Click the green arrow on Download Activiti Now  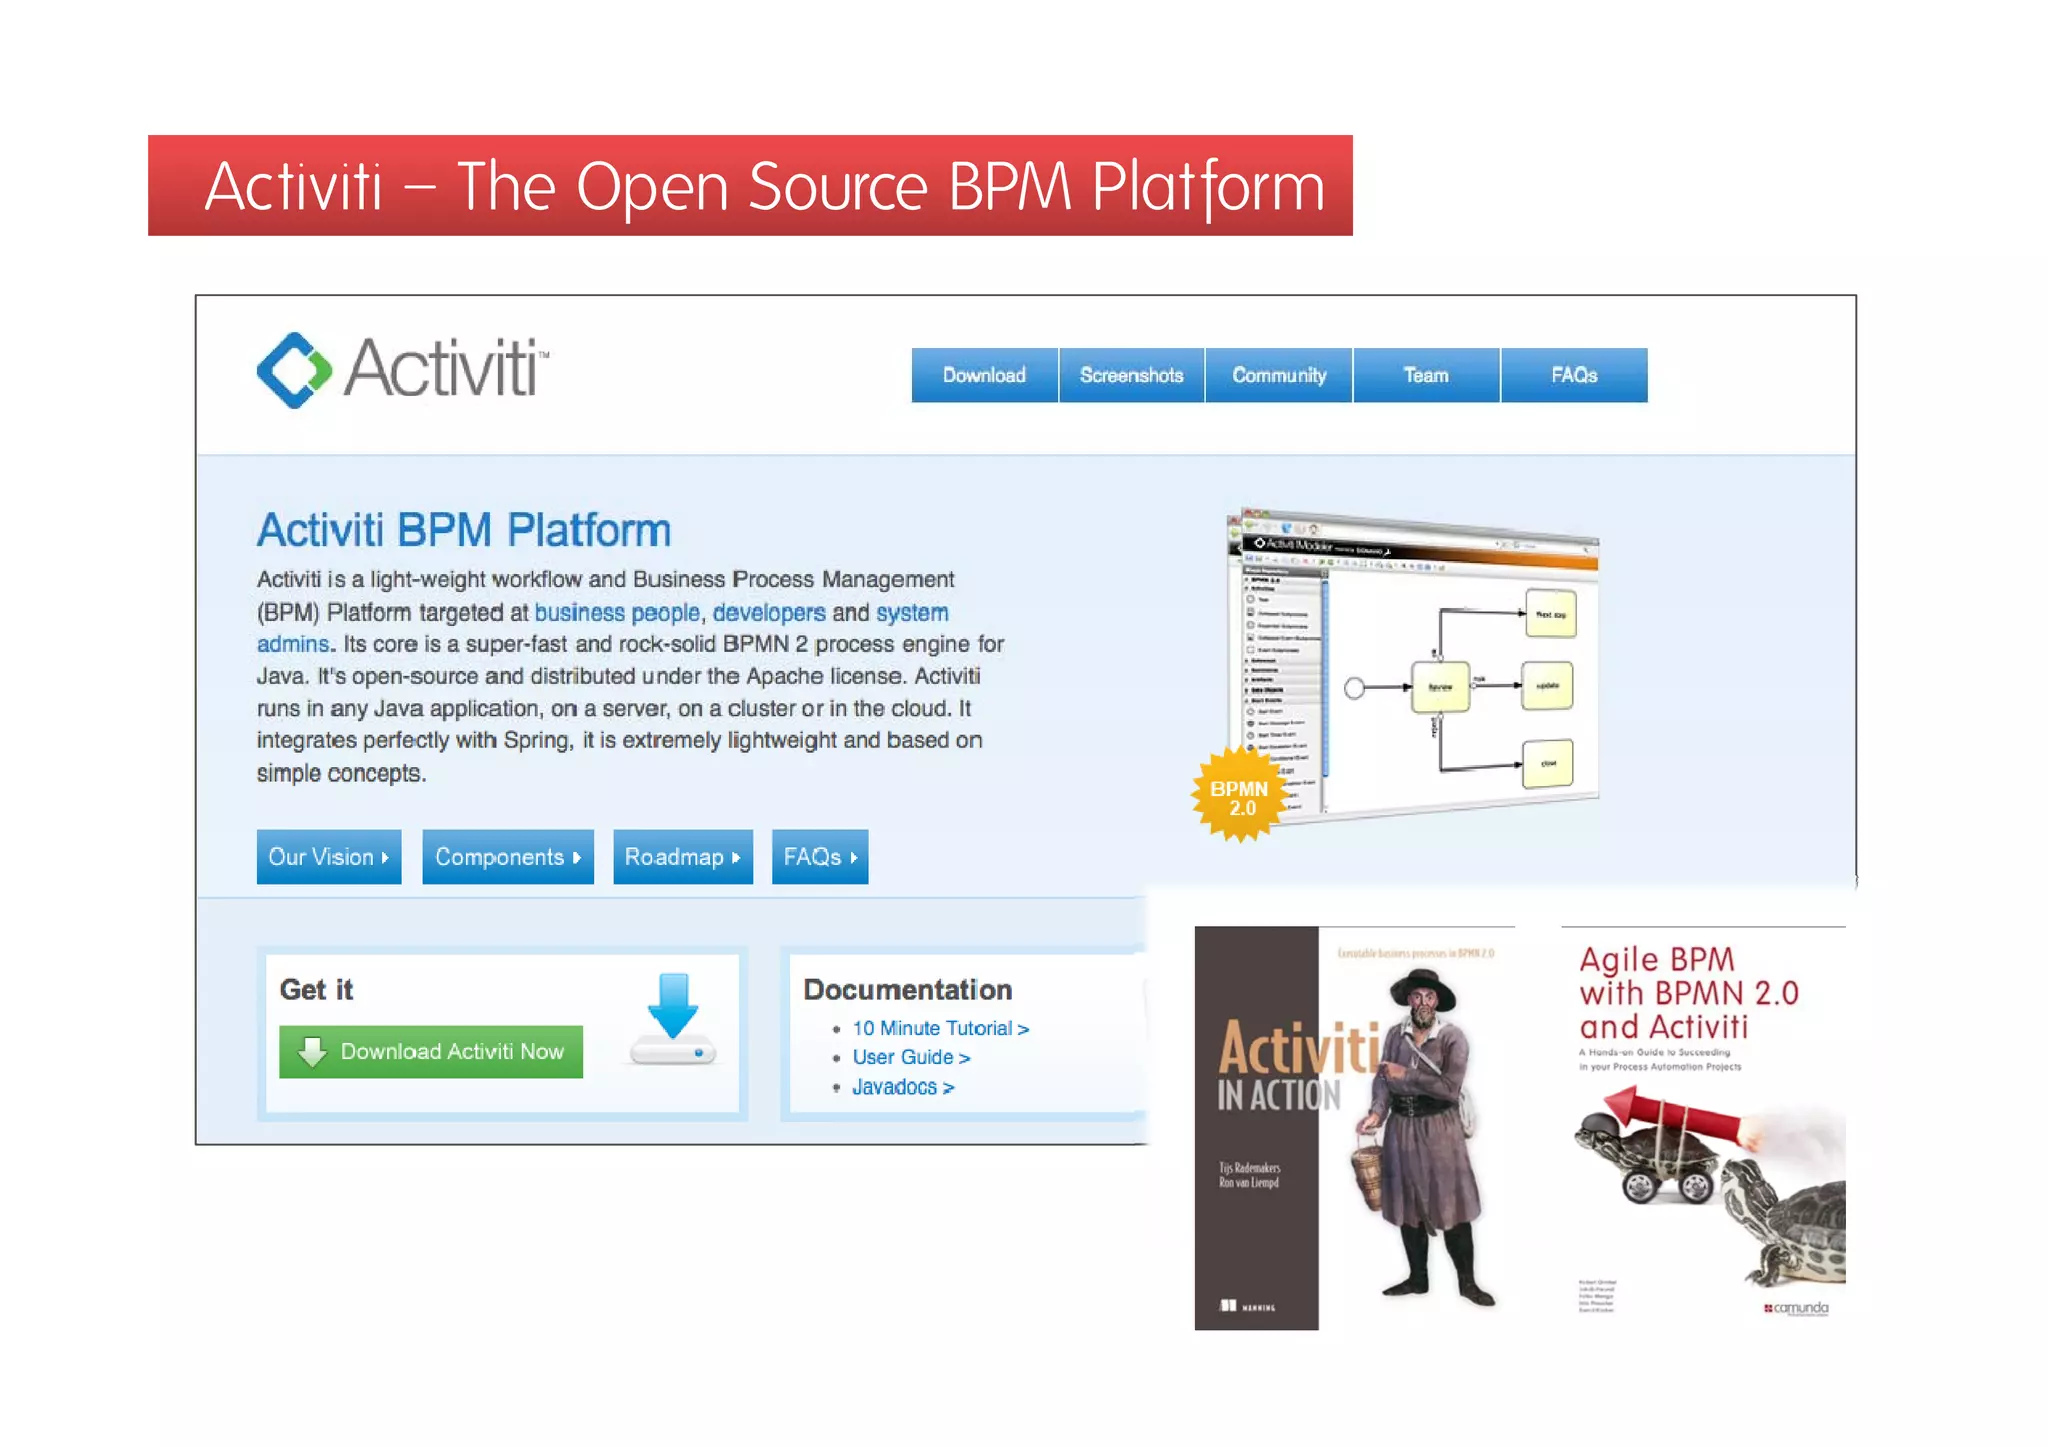click(313, 1051)
